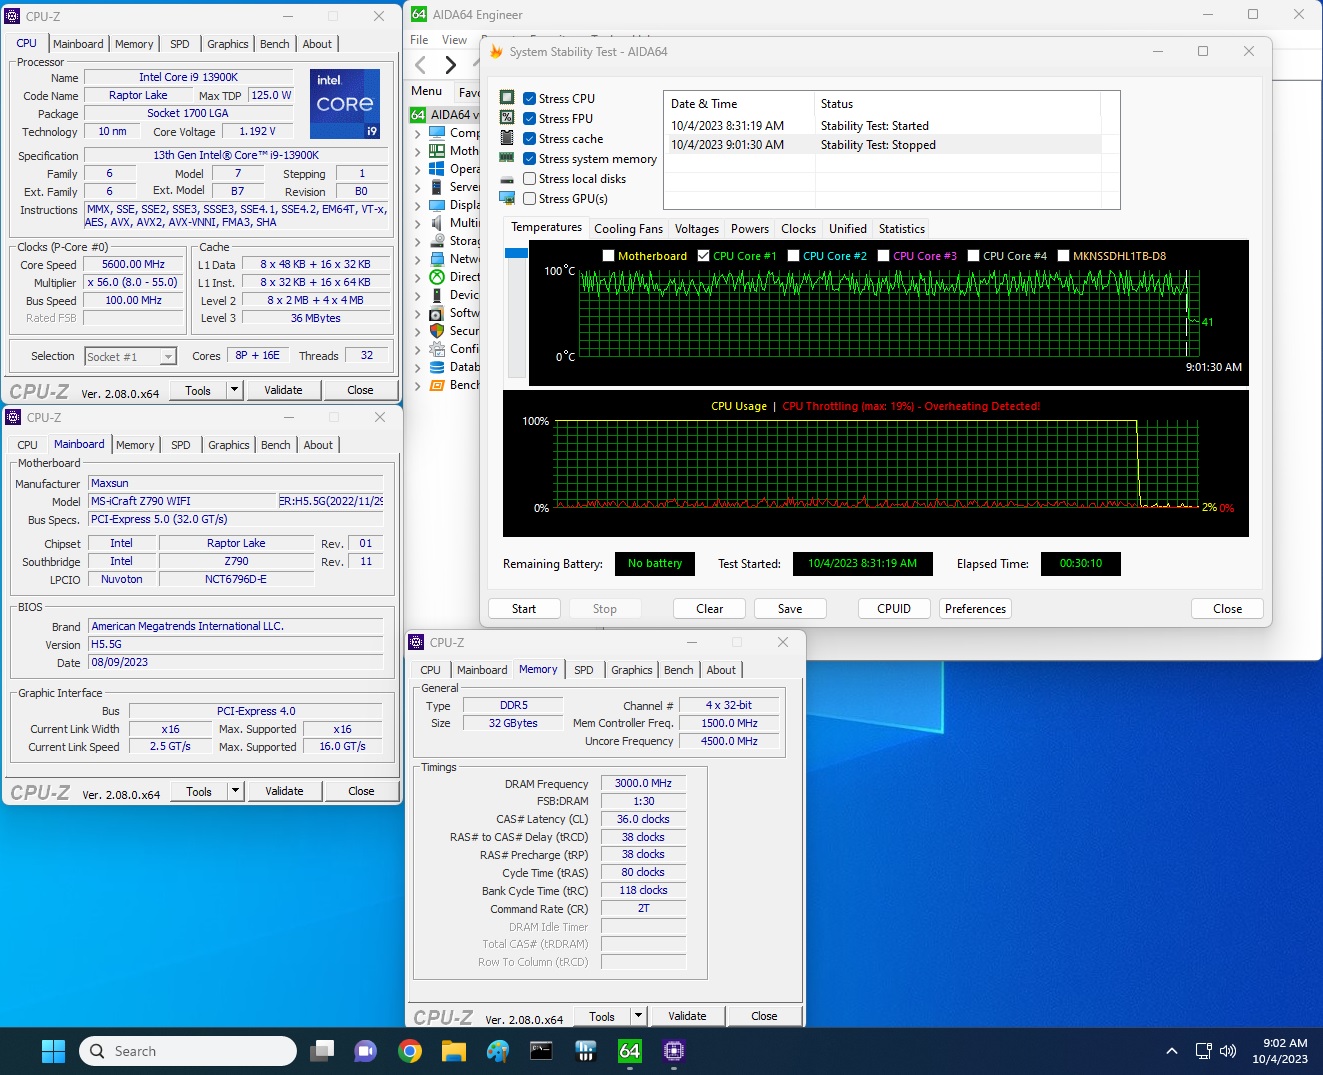This screenshot has width=1323, height=1075.
Task: Switch to the Voltages tab
Action: click(696, 229)
